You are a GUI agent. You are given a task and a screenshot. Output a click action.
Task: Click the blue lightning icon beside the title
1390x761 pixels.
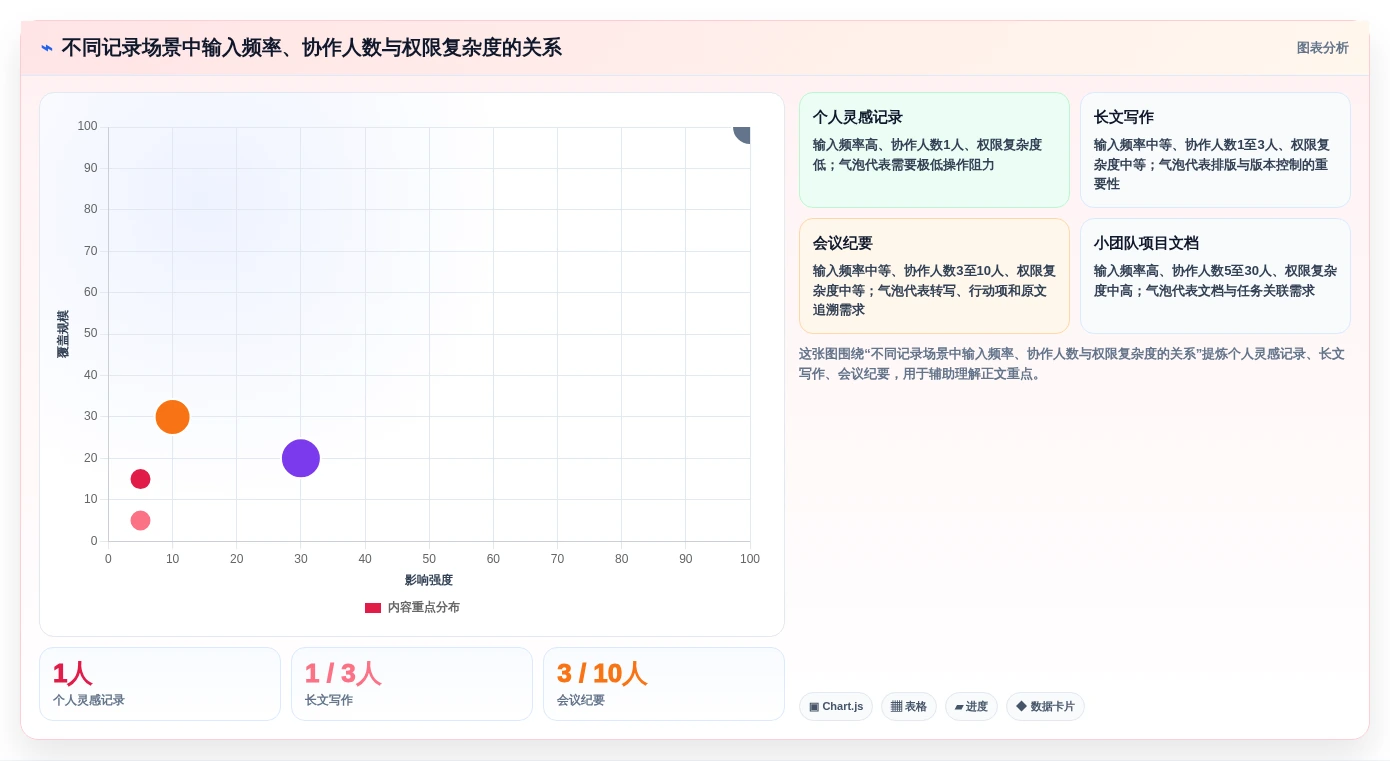point(47,48)
